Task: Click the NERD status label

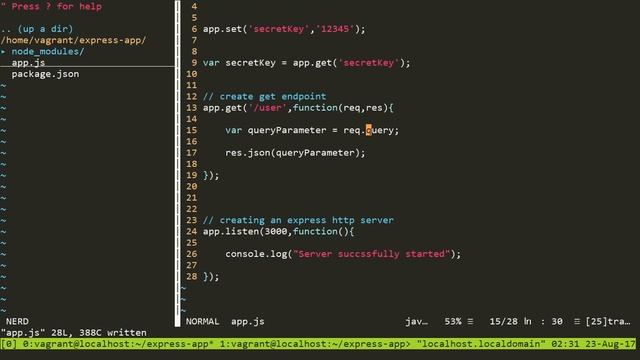Action: click(17, 322)
